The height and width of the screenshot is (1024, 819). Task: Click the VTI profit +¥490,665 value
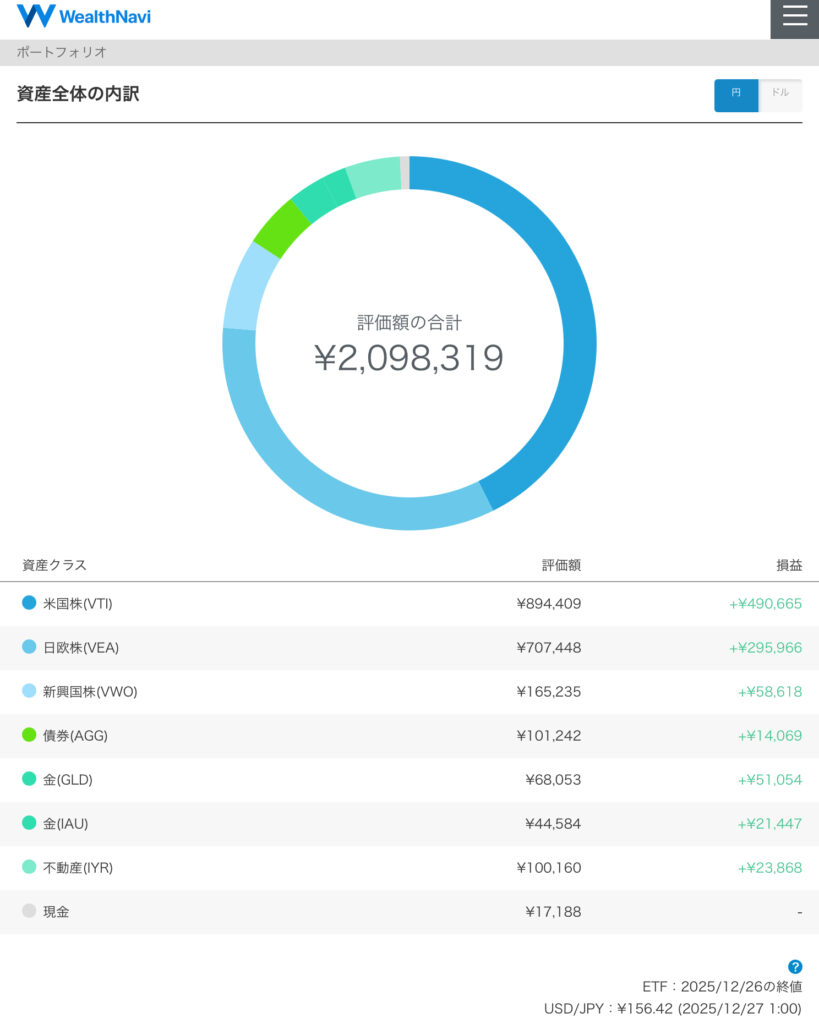click(765, 604)
